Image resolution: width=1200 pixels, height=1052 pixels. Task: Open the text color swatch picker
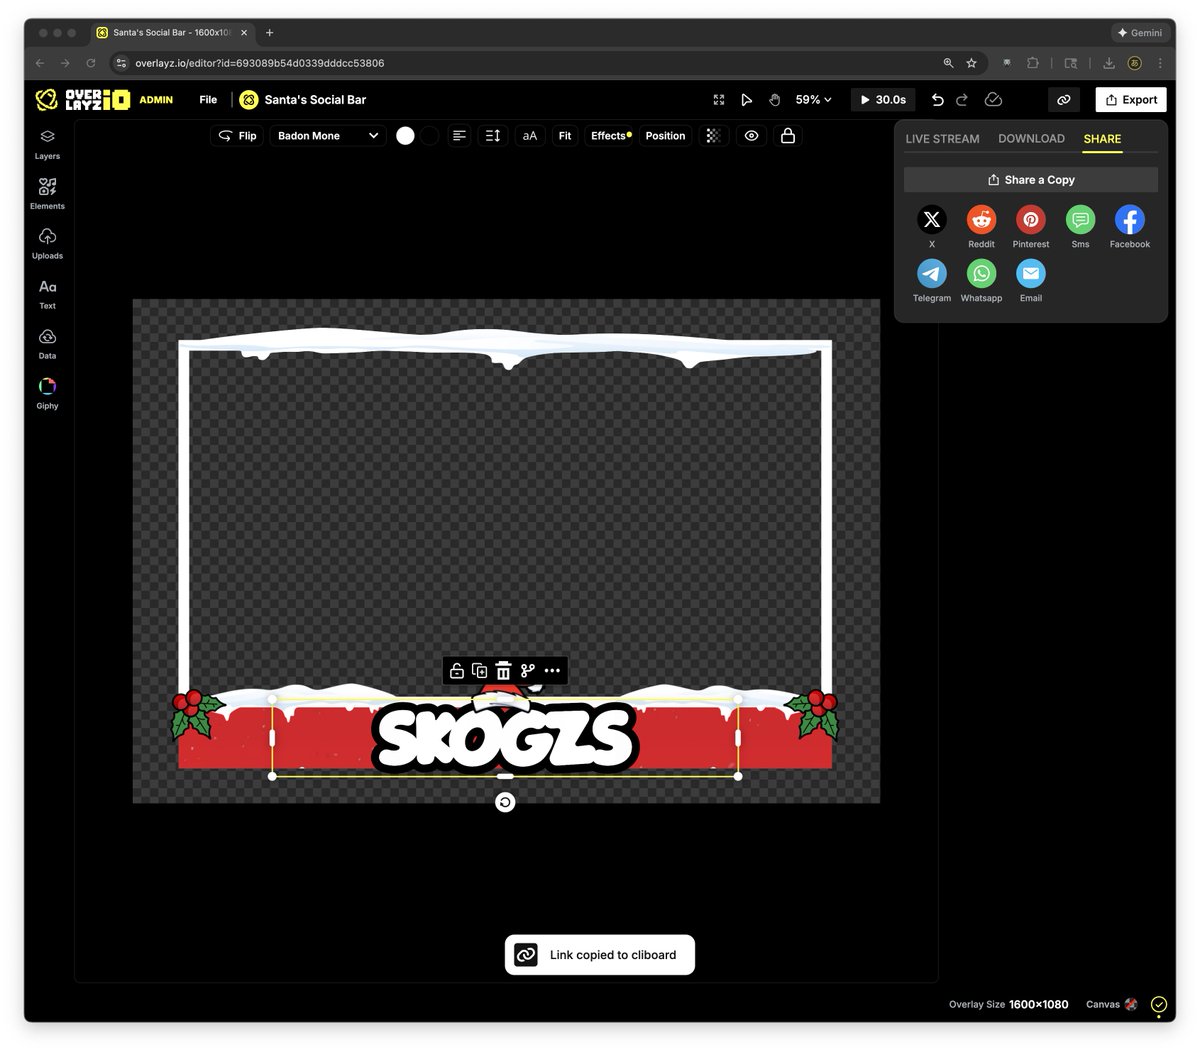coord(405,135)
